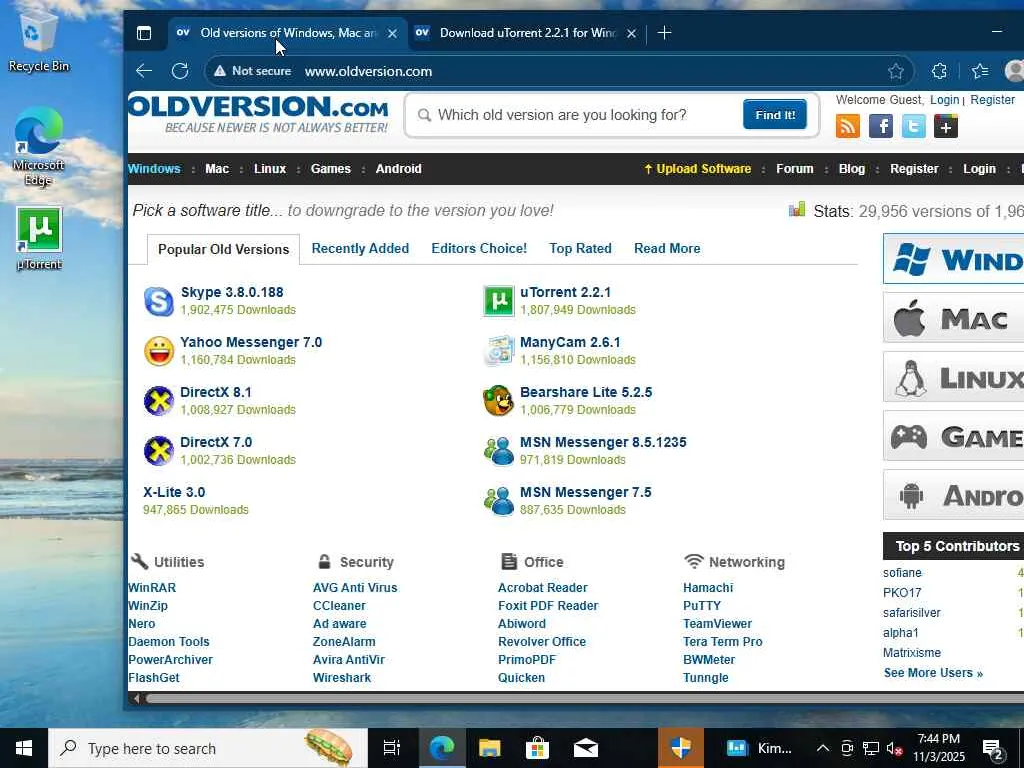Open the Forum nav link

794,168
